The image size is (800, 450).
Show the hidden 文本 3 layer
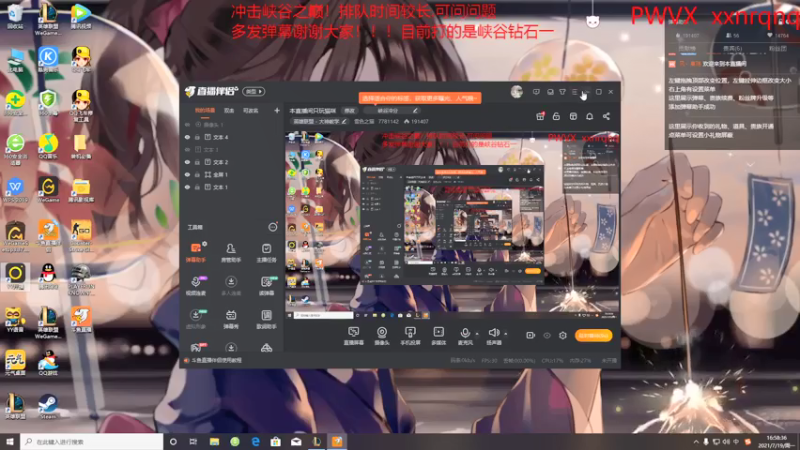(x=187, y=149)
